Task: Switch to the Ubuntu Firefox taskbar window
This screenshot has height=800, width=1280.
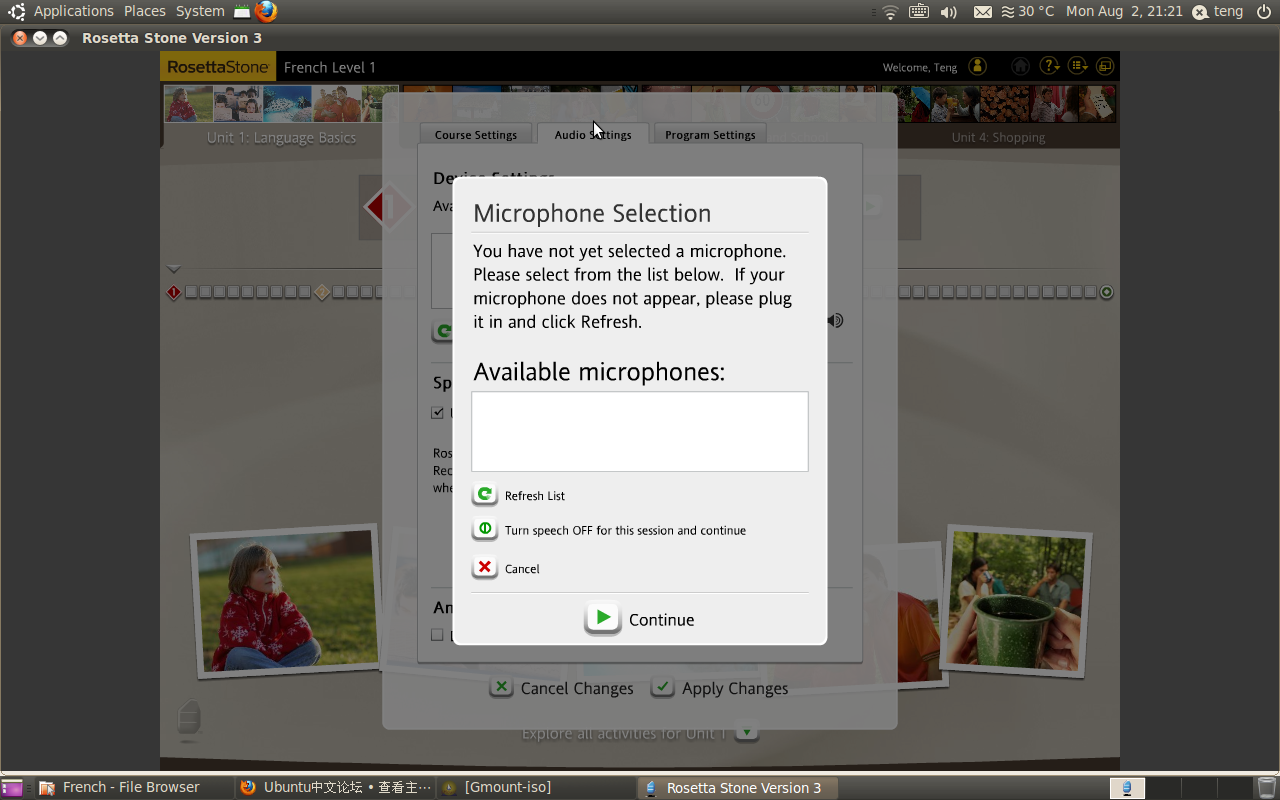Action: point(336,788)
